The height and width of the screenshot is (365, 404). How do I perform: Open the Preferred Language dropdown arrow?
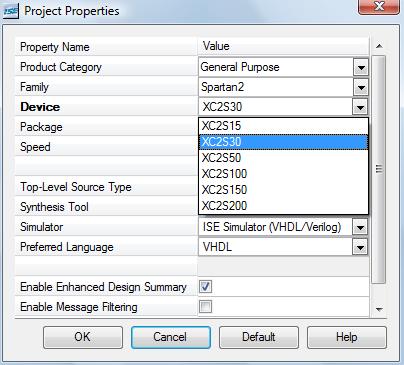point(360,247)
